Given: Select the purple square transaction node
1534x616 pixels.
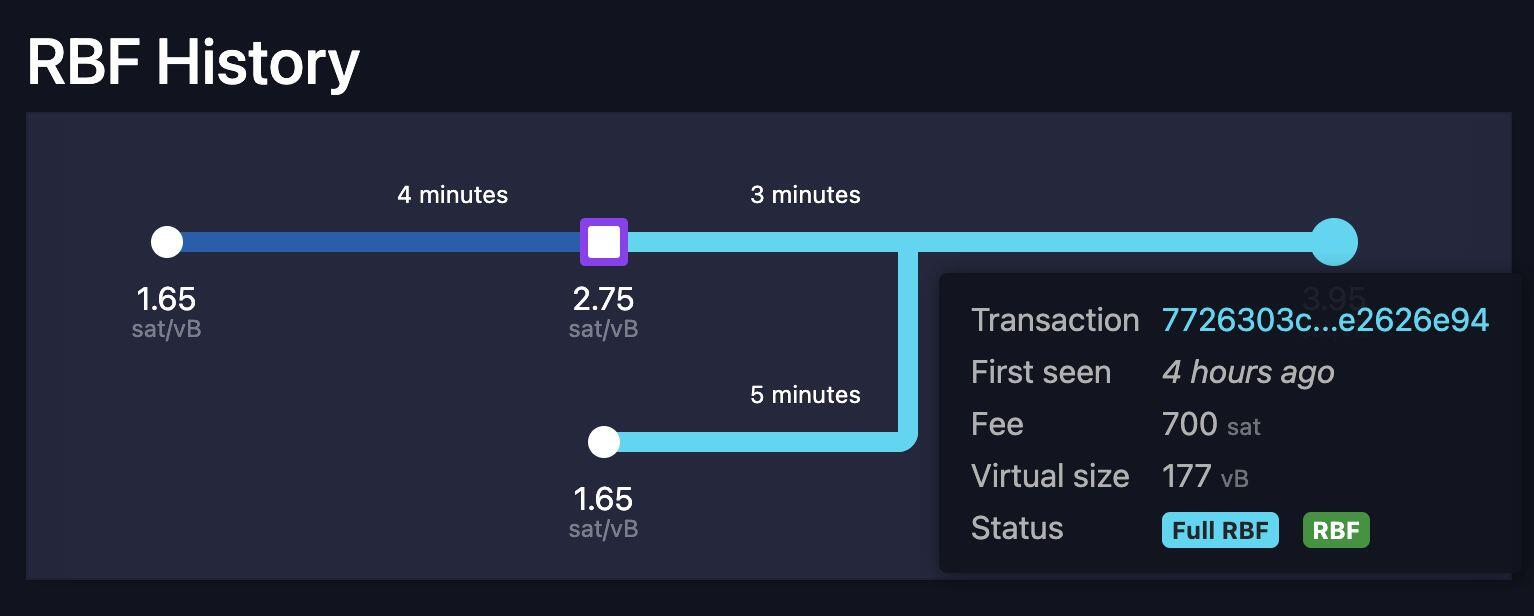Looking at the screenshot, I should pos(604,242).
